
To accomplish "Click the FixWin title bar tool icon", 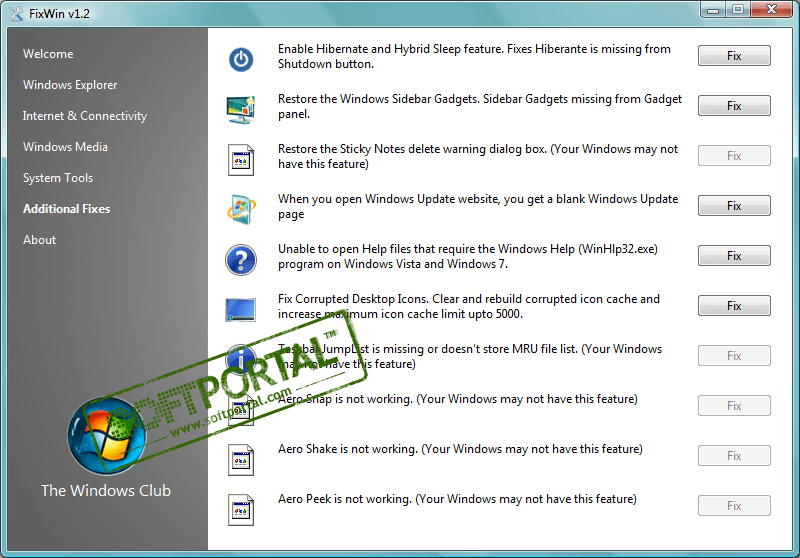I will tap(16, 14).
